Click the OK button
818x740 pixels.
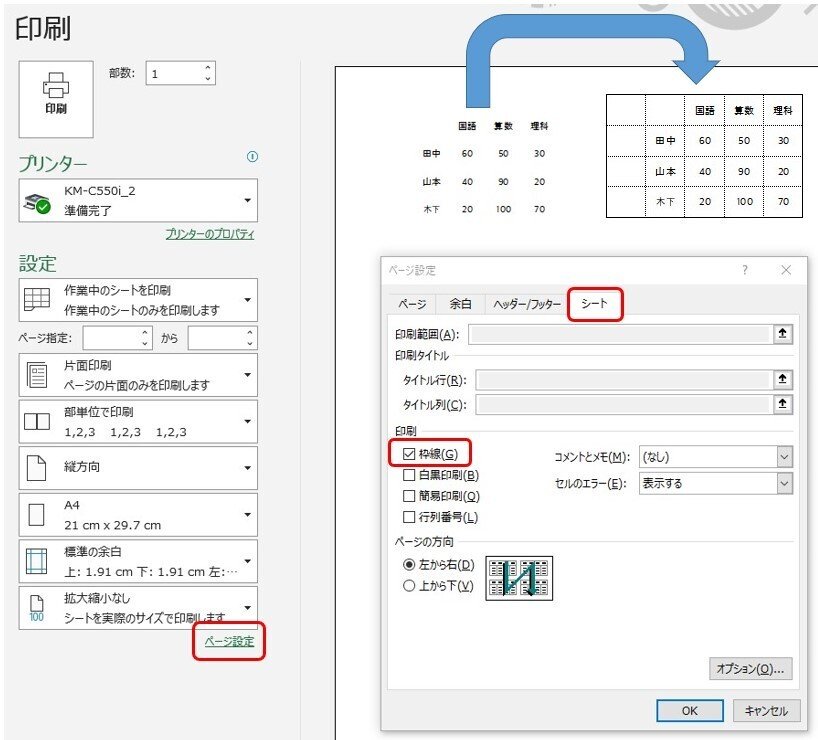point(689,710)
